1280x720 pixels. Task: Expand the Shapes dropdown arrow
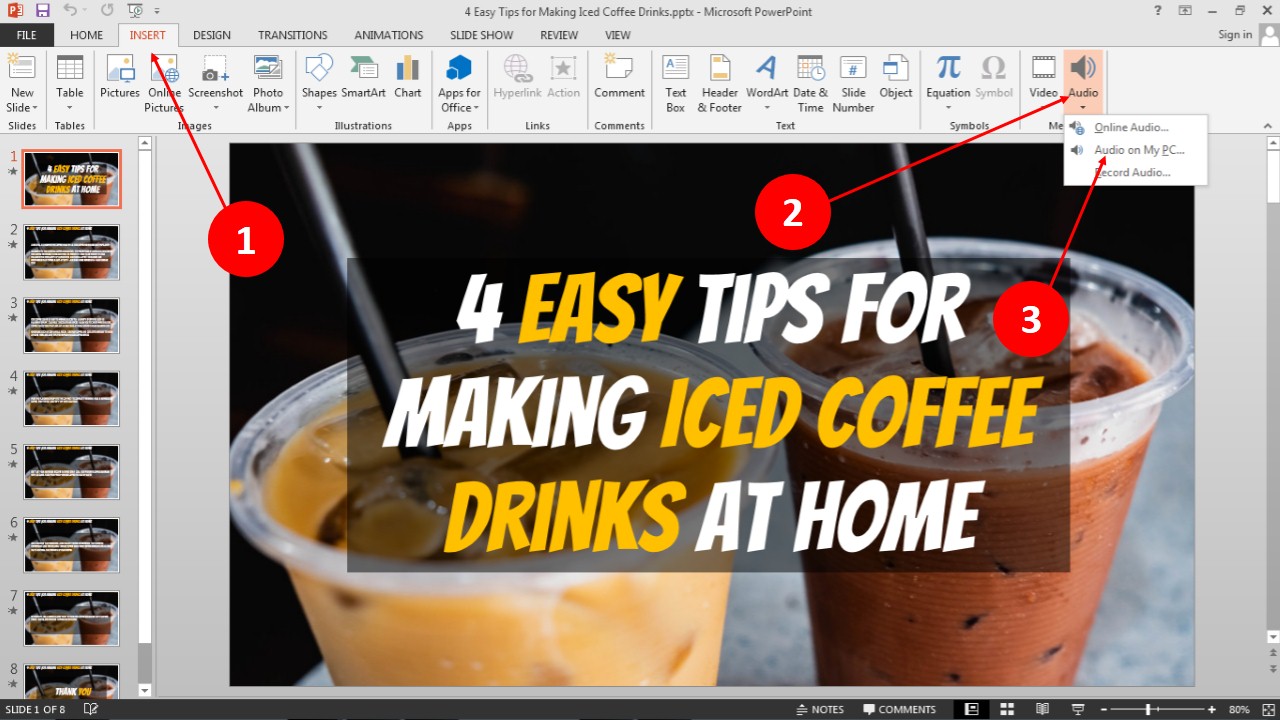tap(319, 108)
